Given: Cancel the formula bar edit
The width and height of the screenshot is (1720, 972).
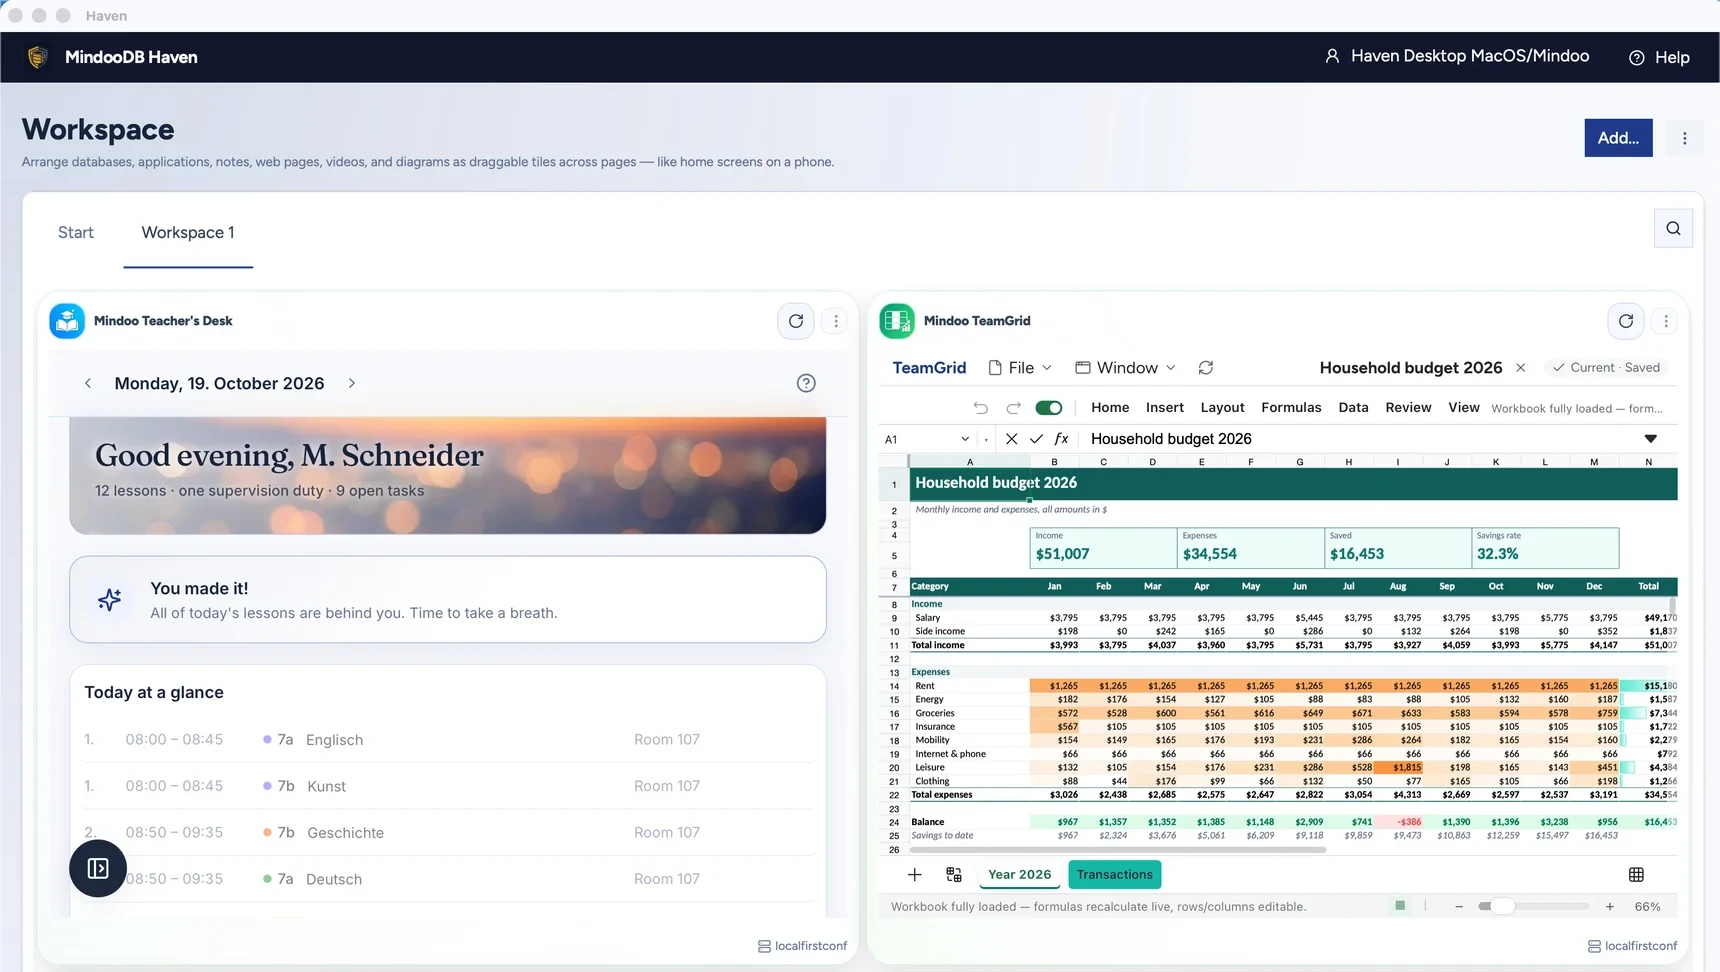Looking at the screenshot, I should pyautogui.click(x=1011, y=439).
